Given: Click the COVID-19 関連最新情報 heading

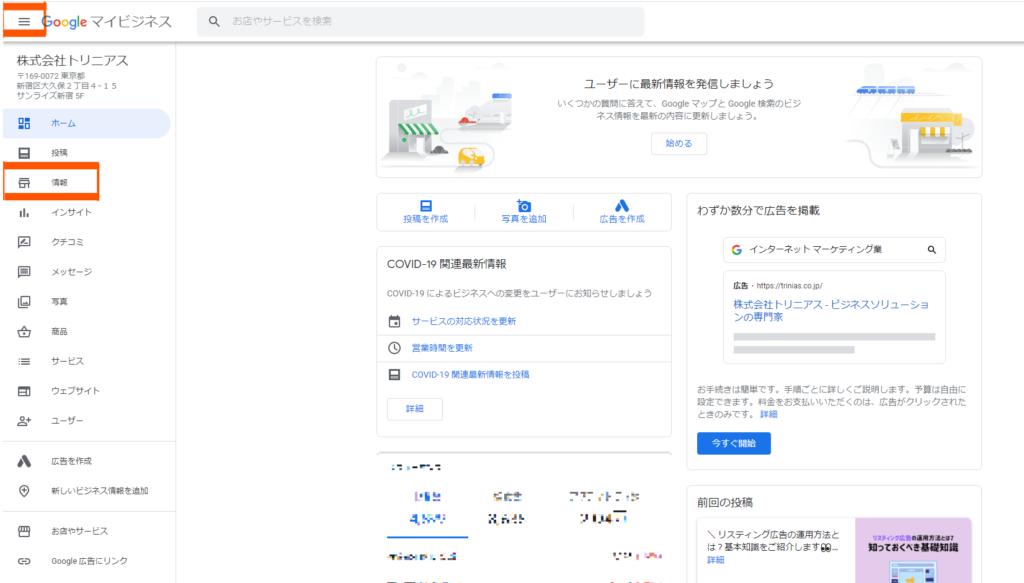Looking at the screenshot, I should tap(447, 264).
